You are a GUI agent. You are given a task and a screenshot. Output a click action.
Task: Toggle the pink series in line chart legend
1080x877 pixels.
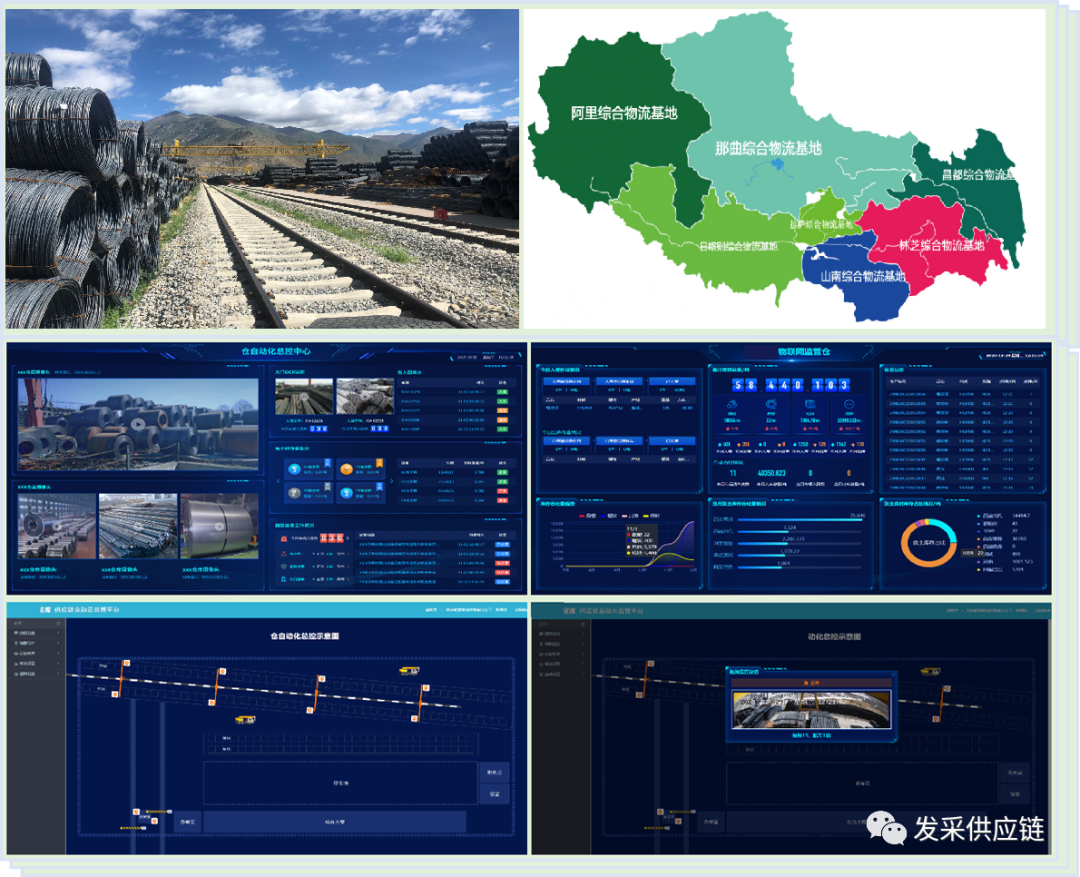[630, 515]
